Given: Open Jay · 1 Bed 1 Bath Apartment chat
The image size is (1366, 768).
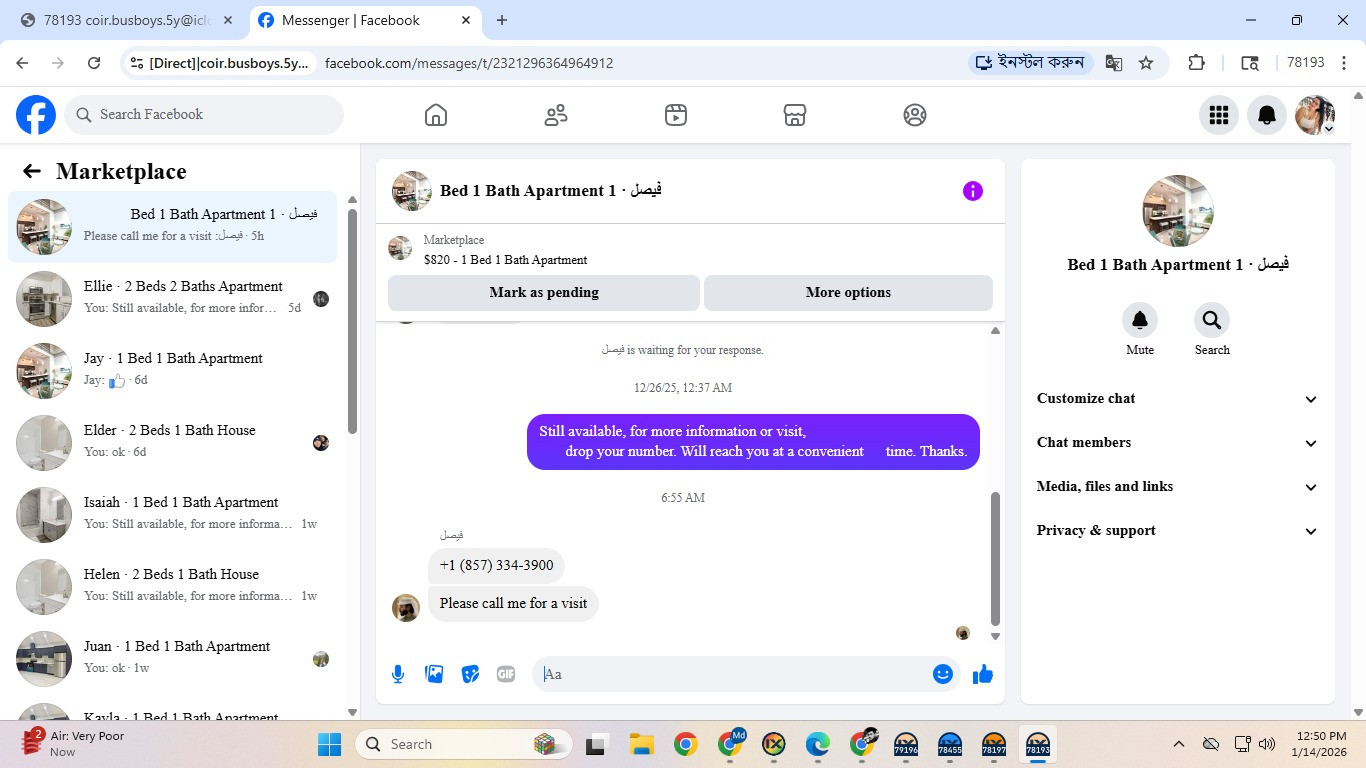Looking at the screenshot, I should [173, 371].
